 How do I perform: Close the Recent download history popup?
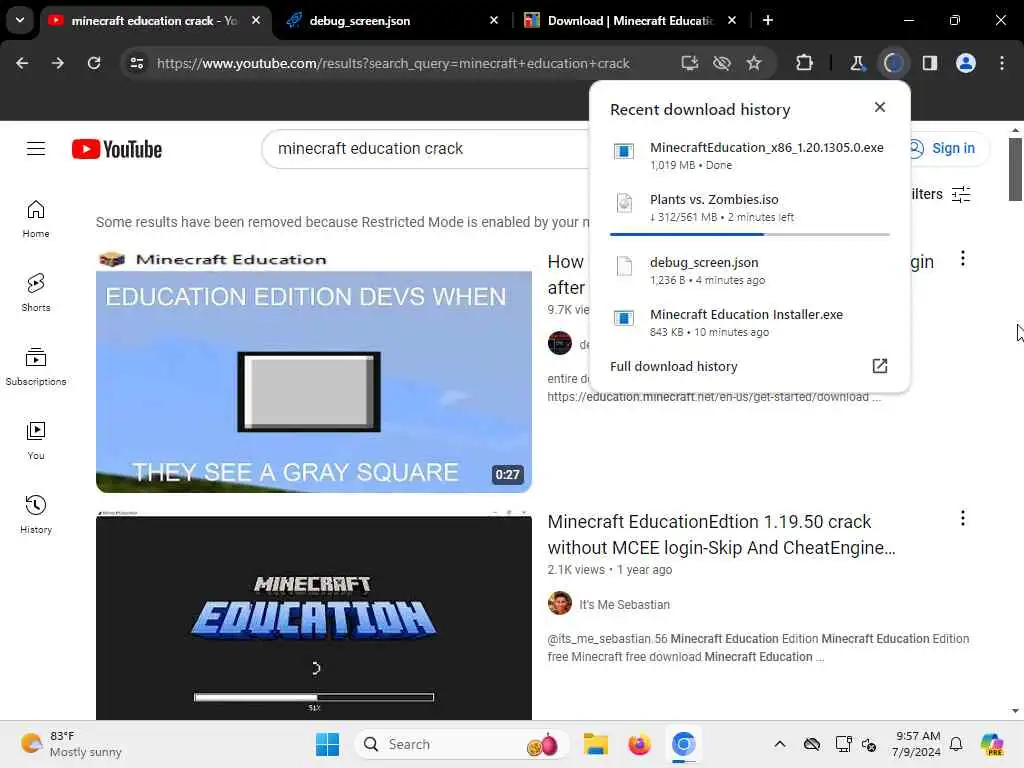[x=880, y=107]
